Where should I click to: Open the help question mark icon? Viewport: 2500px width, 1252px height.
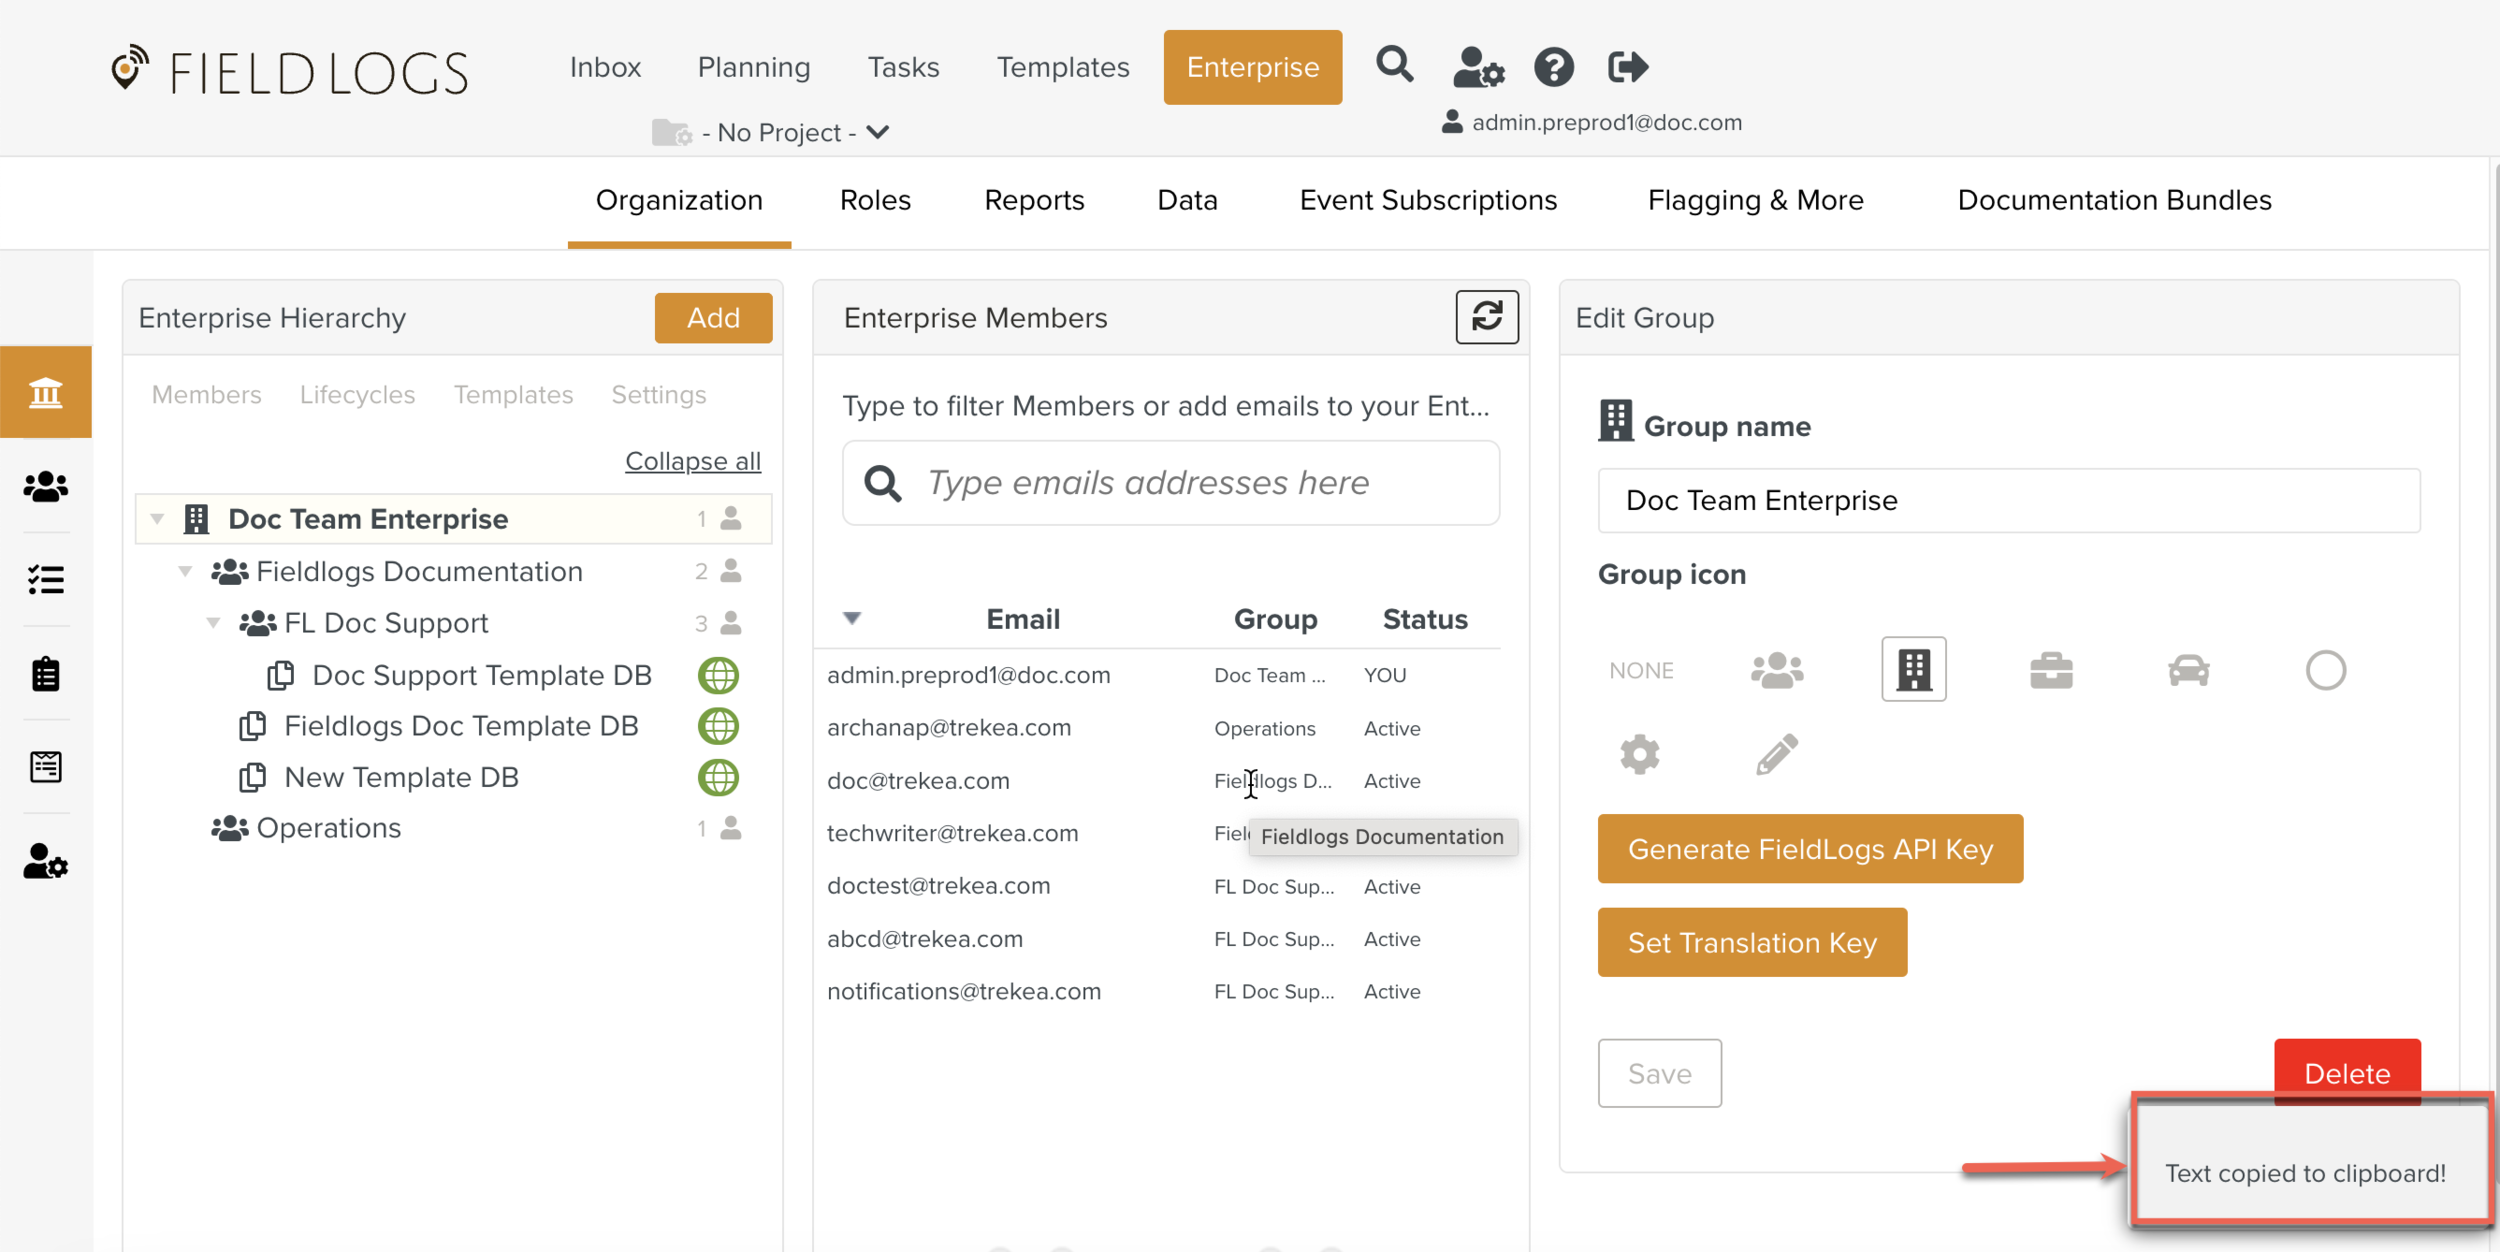pyautogui.click(x=1553, y=68)
